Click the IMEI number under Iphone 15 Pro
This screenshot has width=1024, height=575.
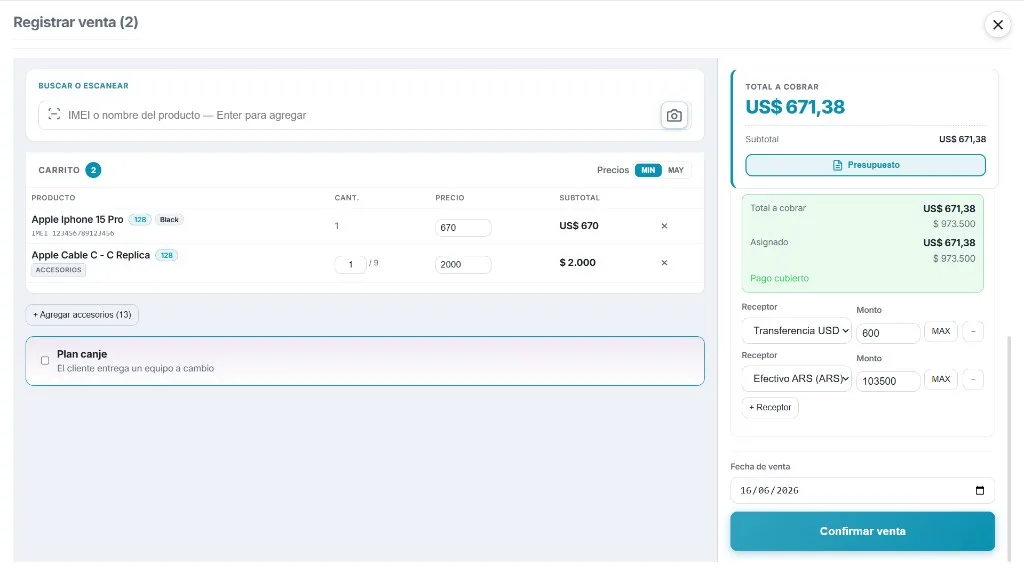(72, 233)
